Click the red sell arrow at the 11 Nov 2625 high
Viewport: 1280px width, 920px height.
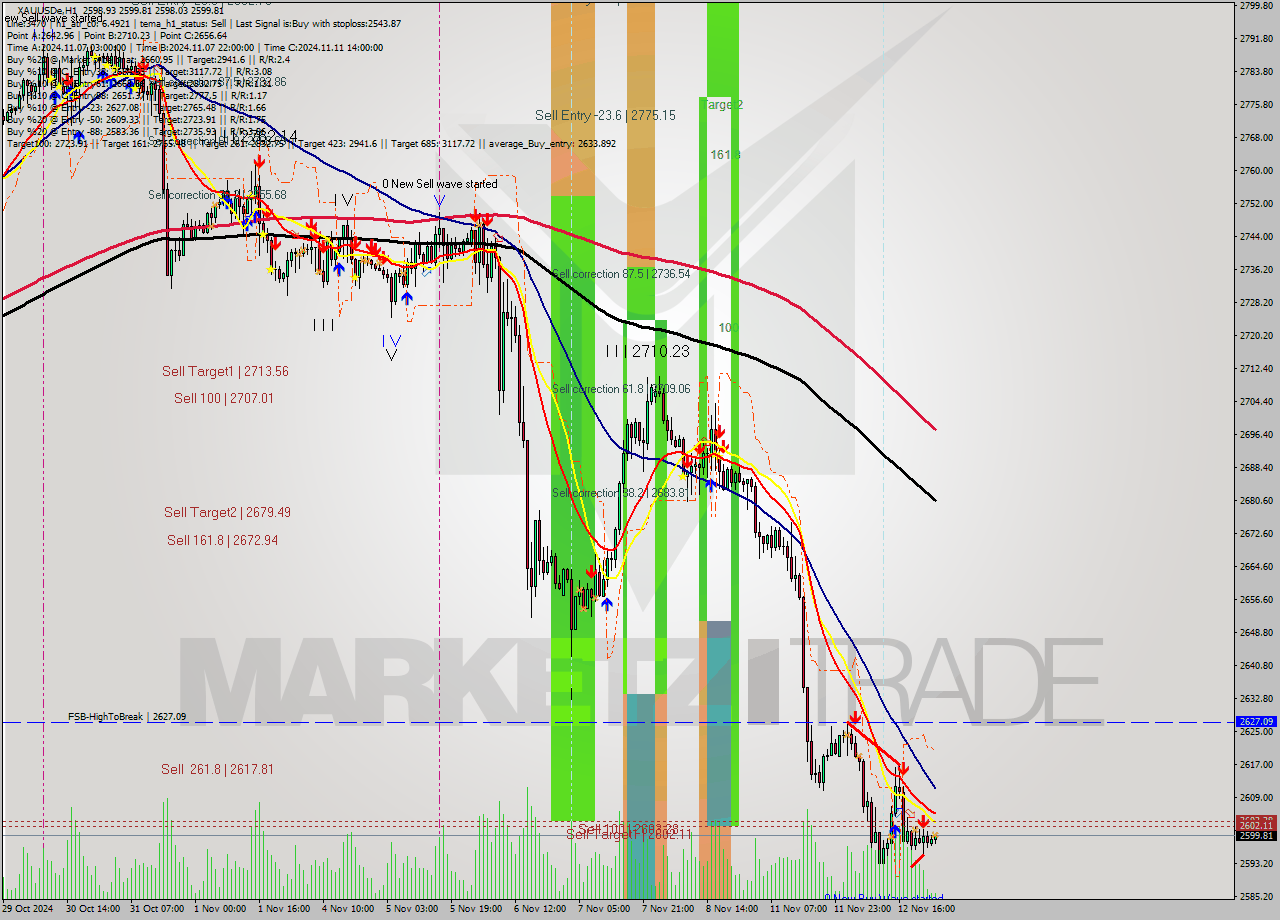click(x=855, y=718)
